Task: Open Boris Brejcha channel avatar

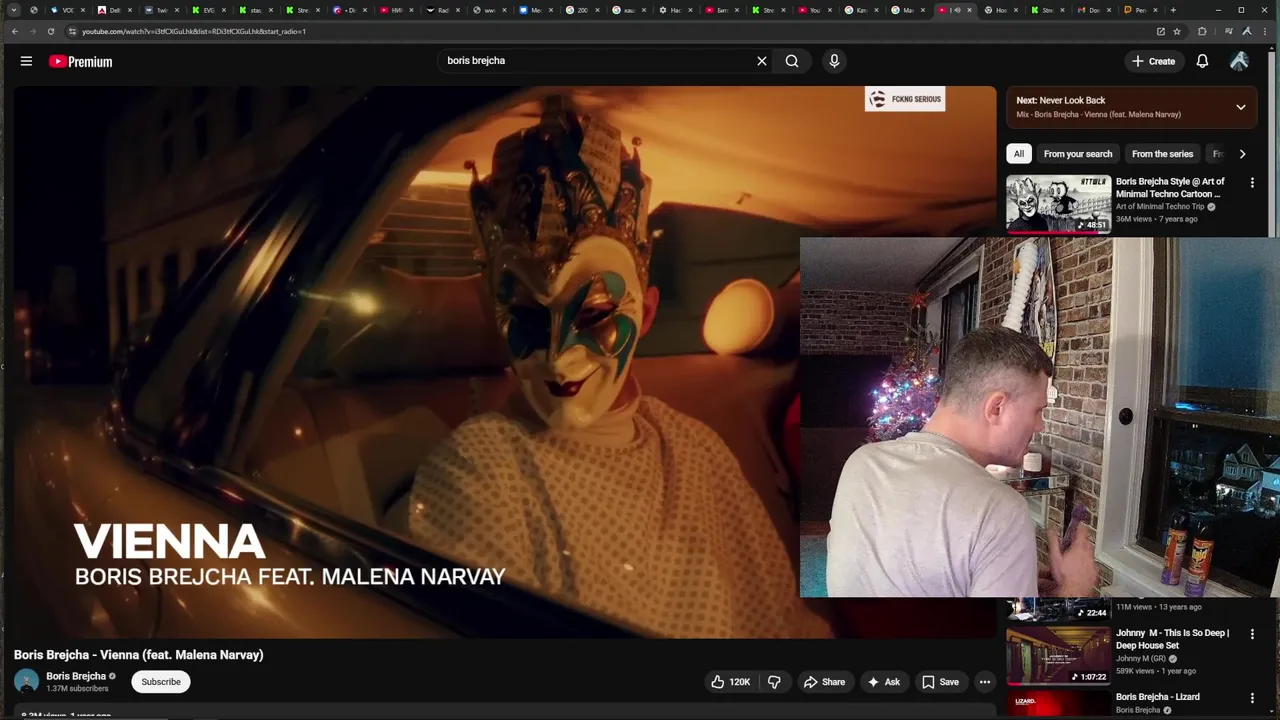Action: 27,682
